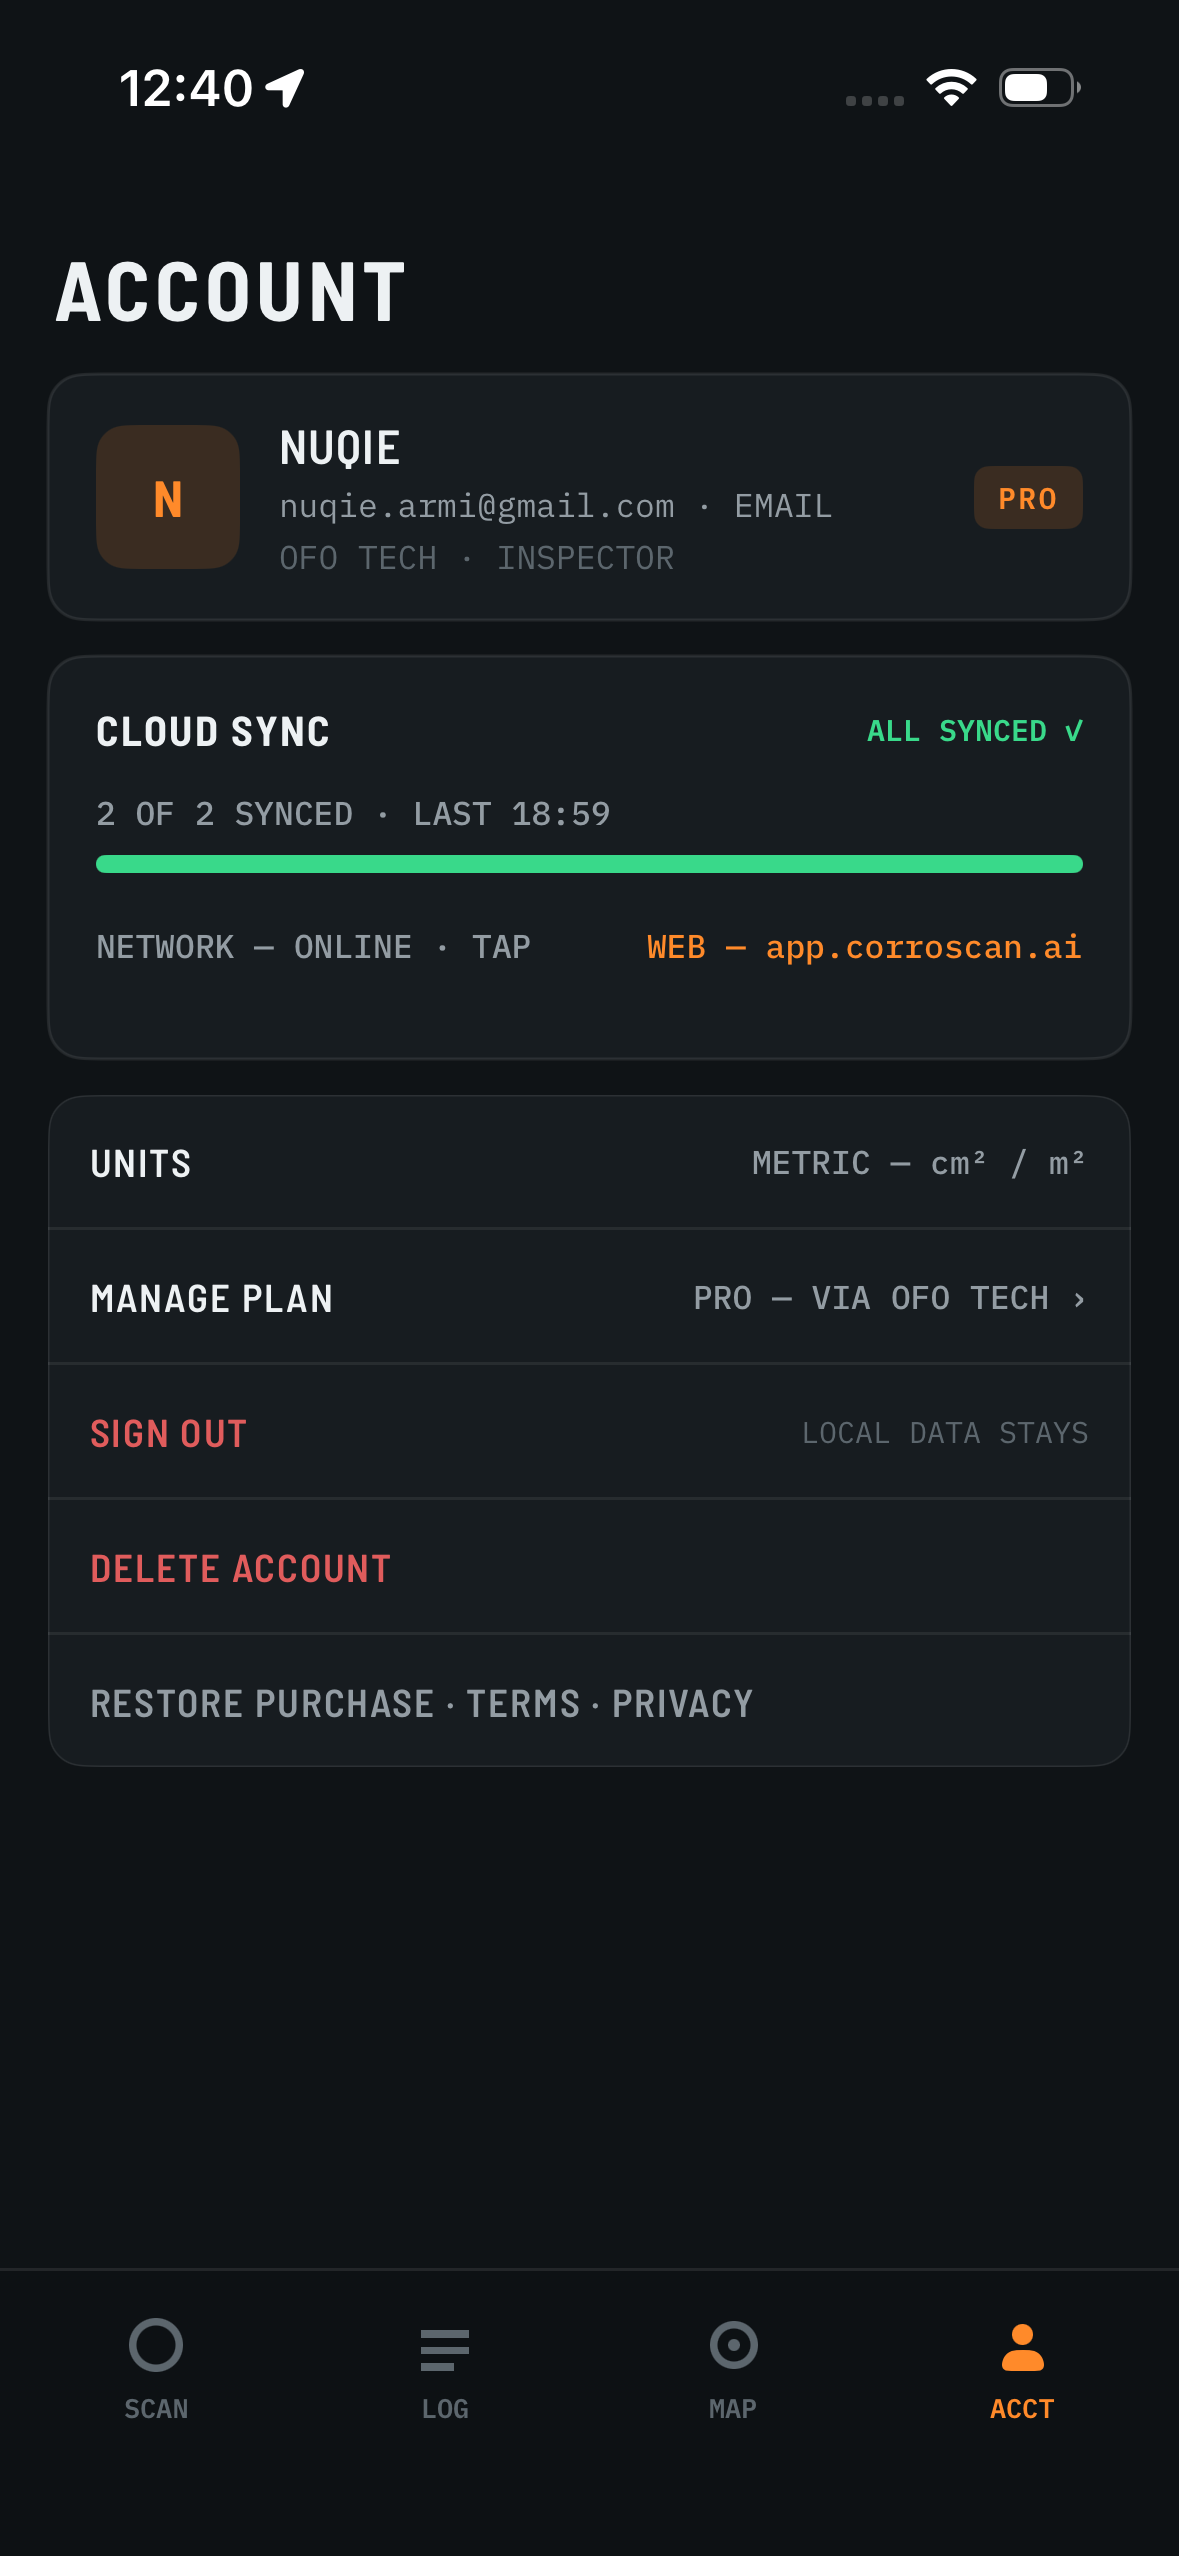Tap Restore Purchase link
The height and width of the screenshot is (2556, 1179).
(x=262, y=1704)
